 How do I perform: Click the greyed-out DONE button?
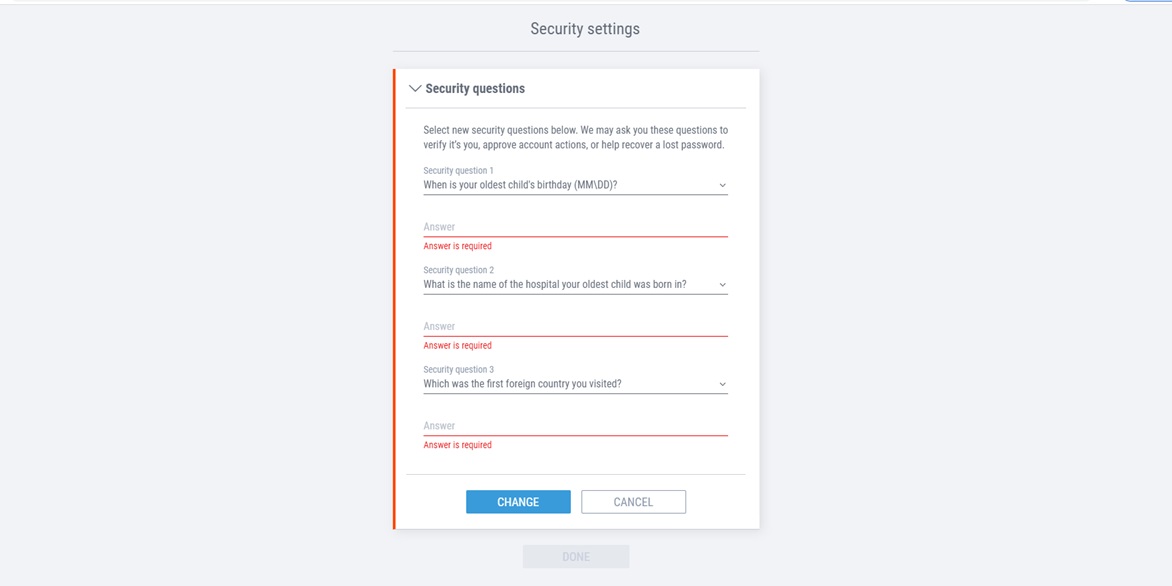(576, 557)
